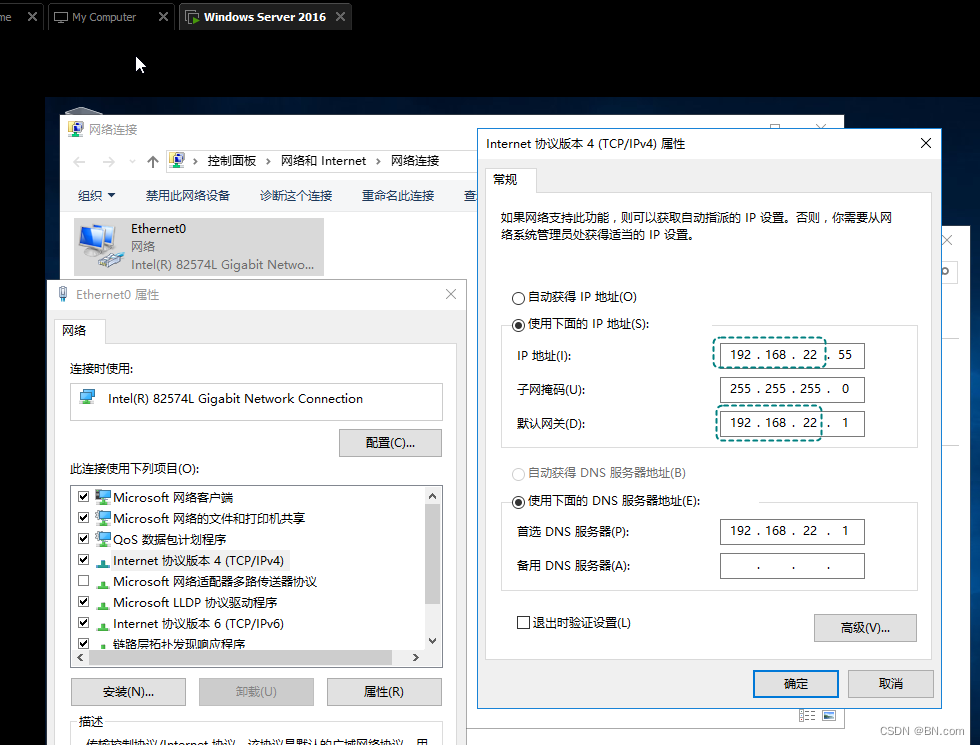Click the recent locations dropdown arrow
Viewport: 980px width, 745px height.
(132, 162)
